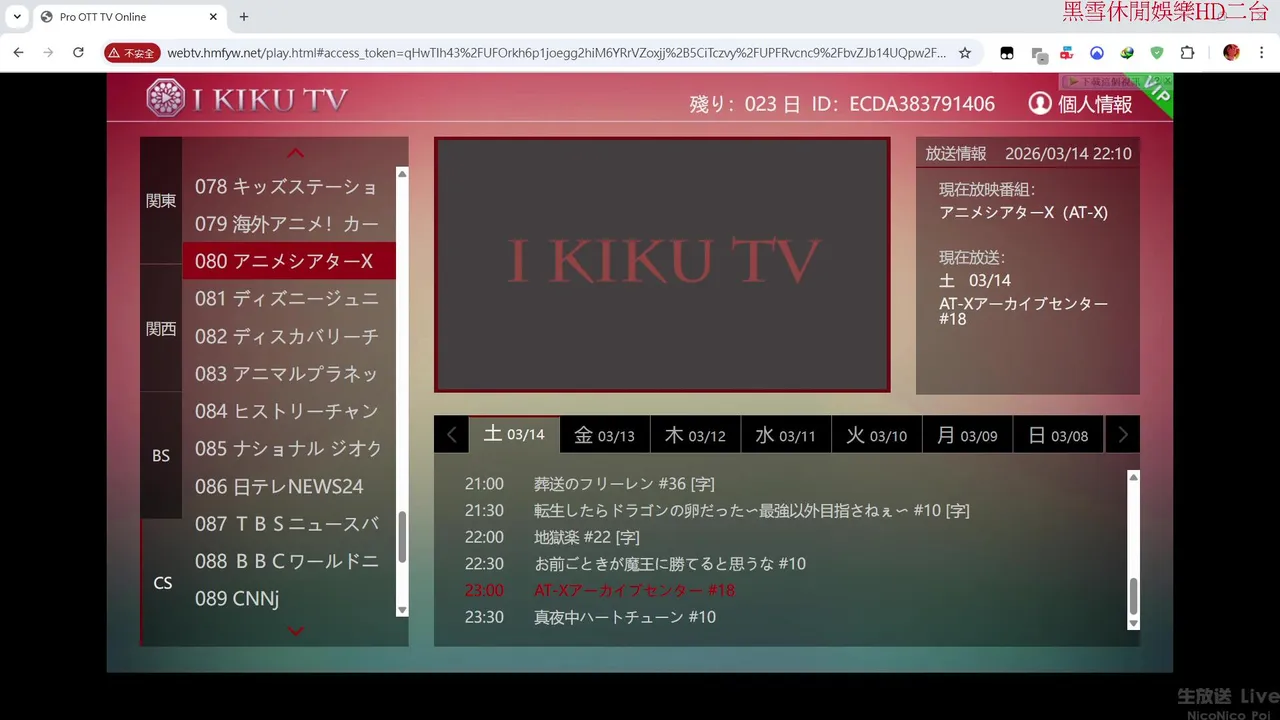
Task: Click browser forward button
Action: pos(48,53)
